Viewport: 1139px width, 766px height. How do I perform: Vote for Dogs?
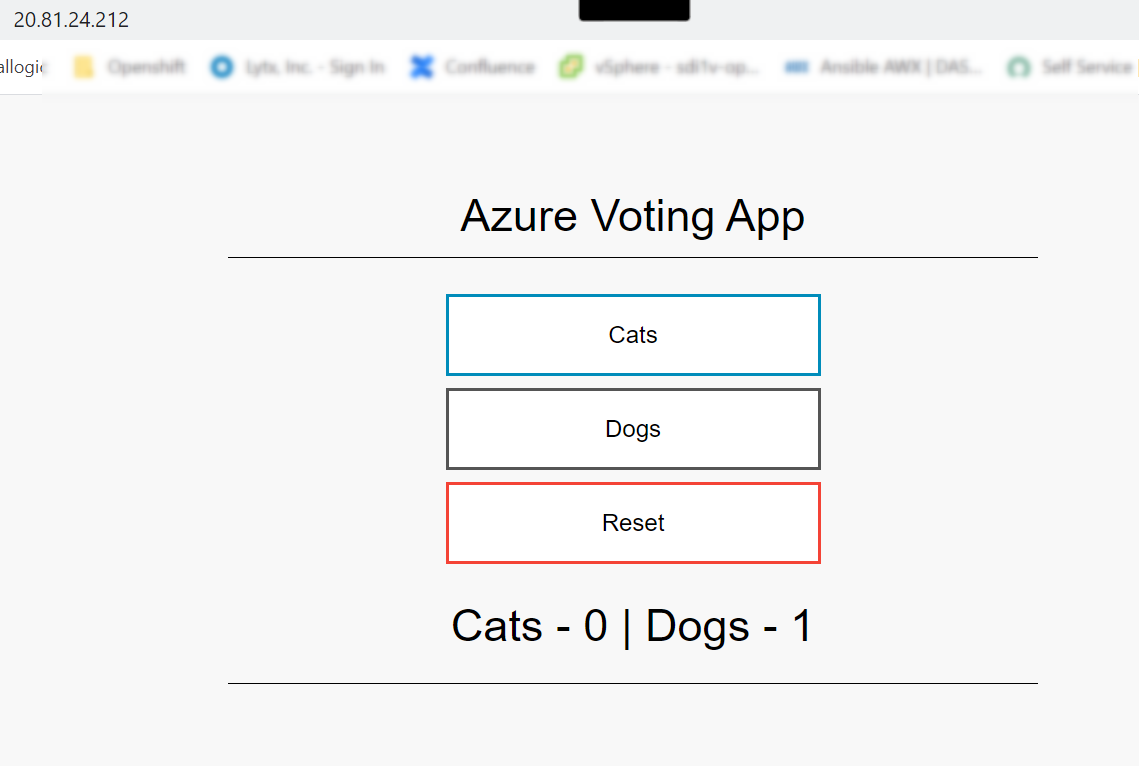point(633,429)
